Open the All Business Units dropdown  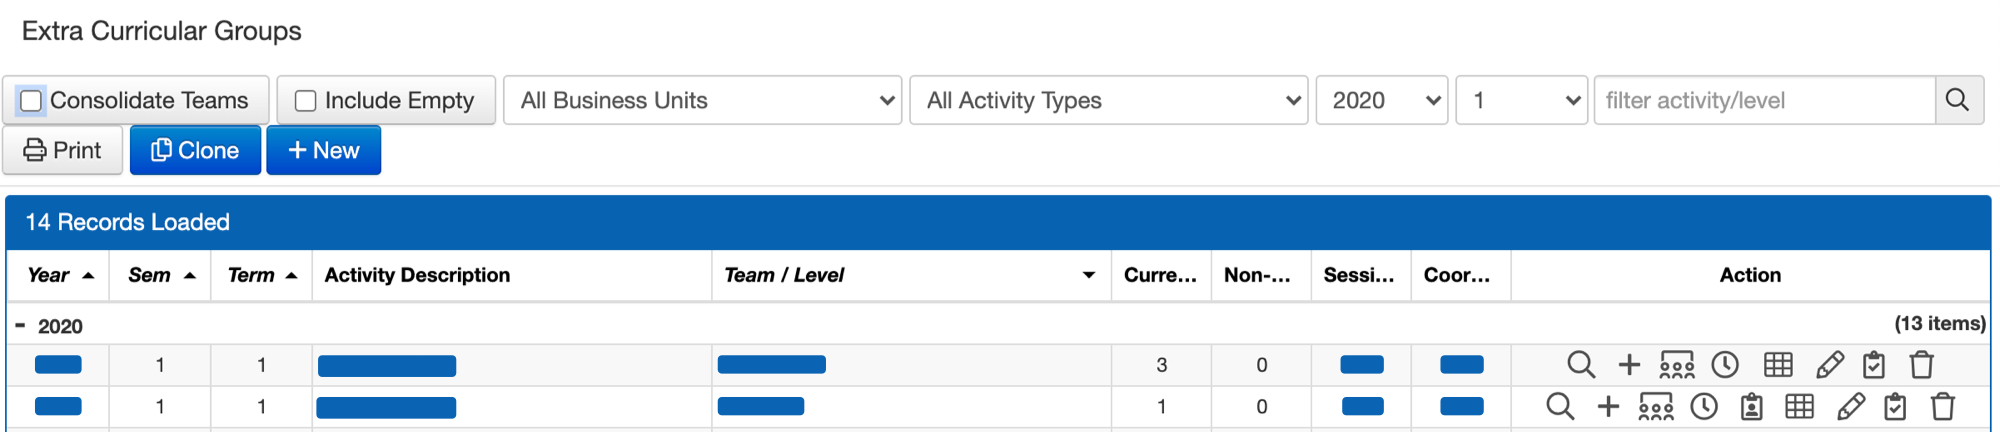click(x=703, y=101)
